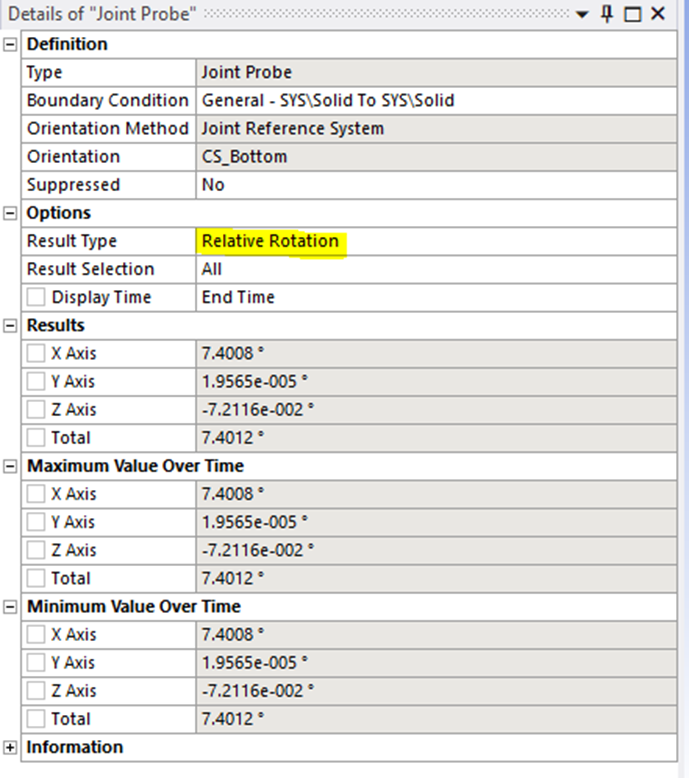Collapse Minimum Value Over Time section
The image size is (689, 778).
(11, 607)
